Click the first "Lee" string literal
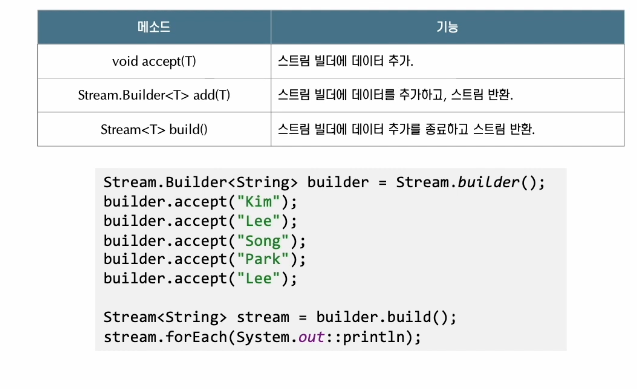Viewport: 637px width, 389px height. click(x=258, y=221)
